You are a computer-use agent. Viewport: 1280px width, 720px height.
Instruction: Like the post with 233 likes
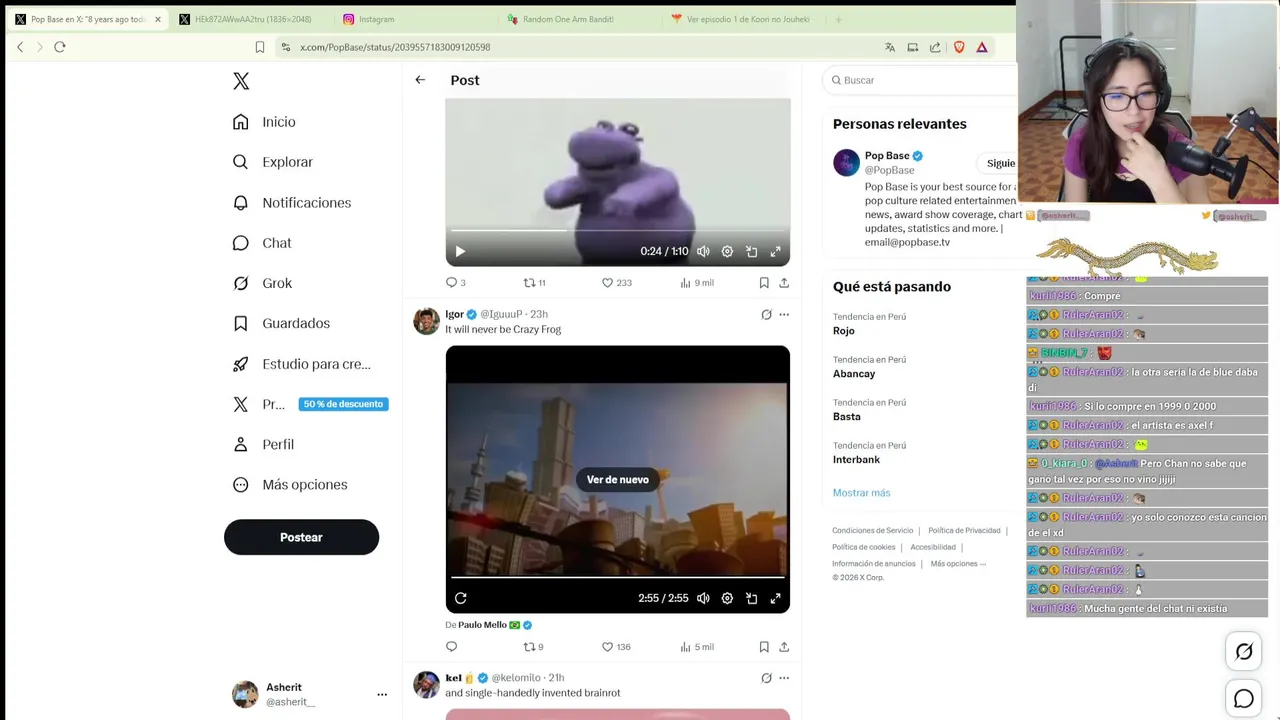click(x=616, y=283)
